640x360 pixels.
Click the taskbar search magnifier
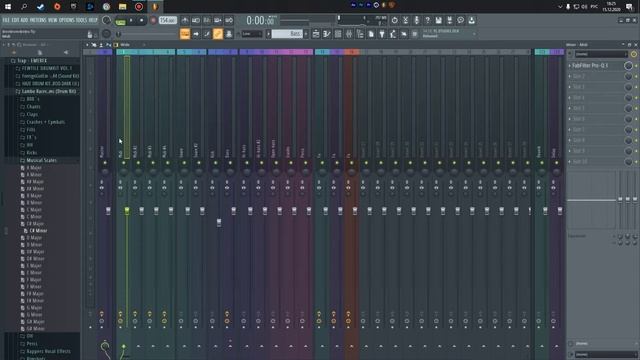point(24,7)
